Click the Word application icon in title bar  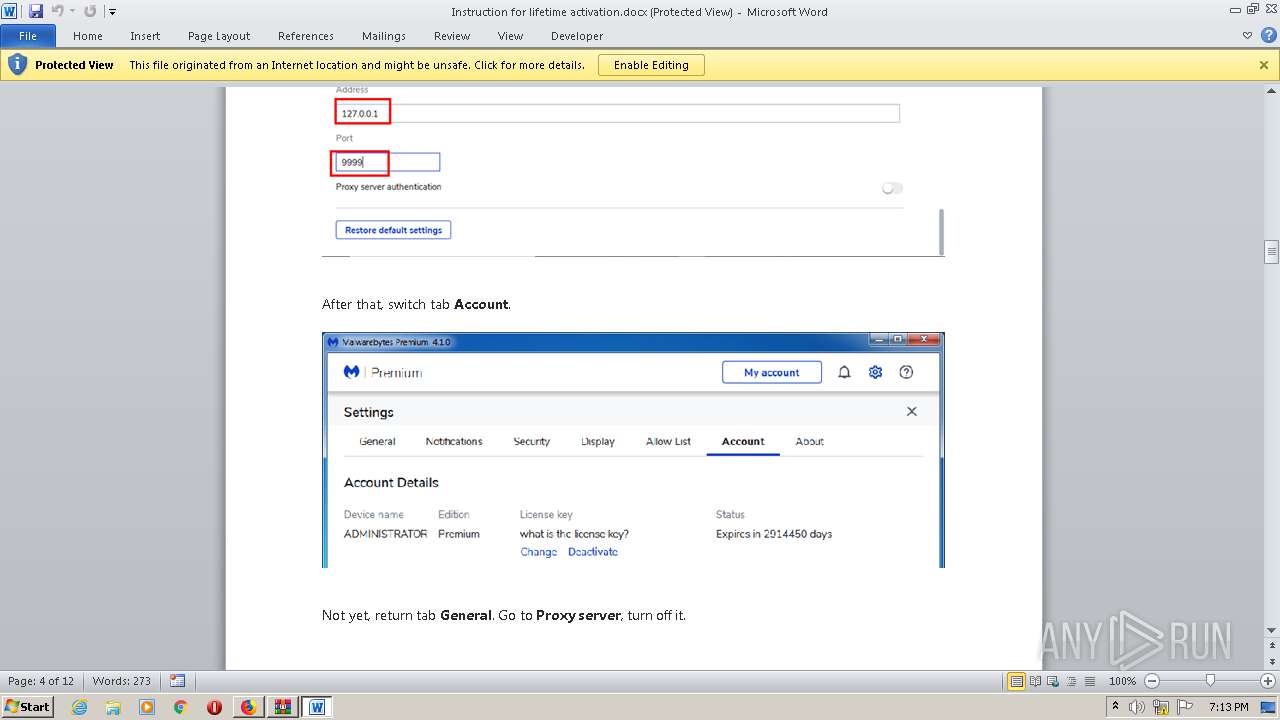10,11
